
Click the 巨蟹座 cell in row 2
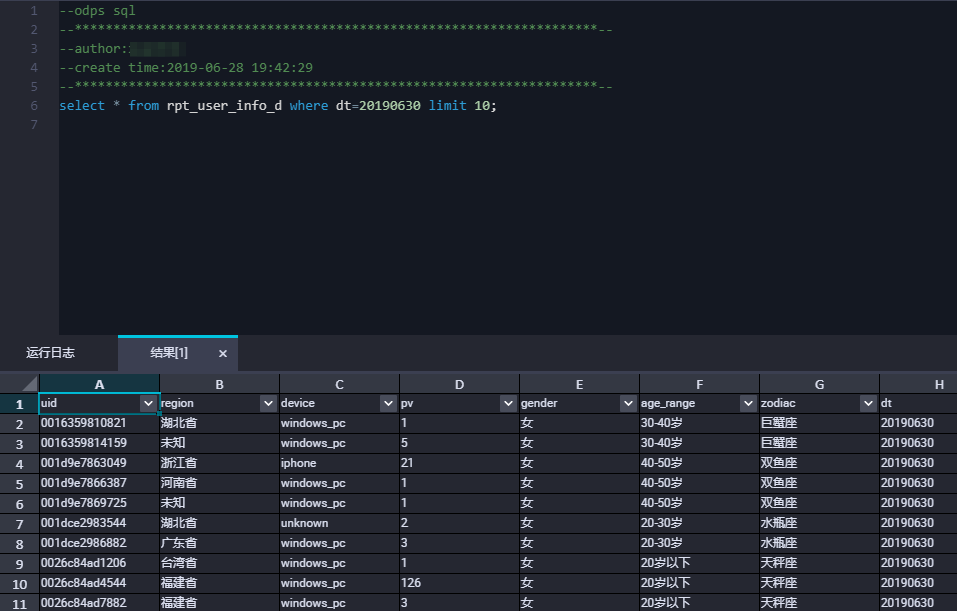tap(819, 423)
